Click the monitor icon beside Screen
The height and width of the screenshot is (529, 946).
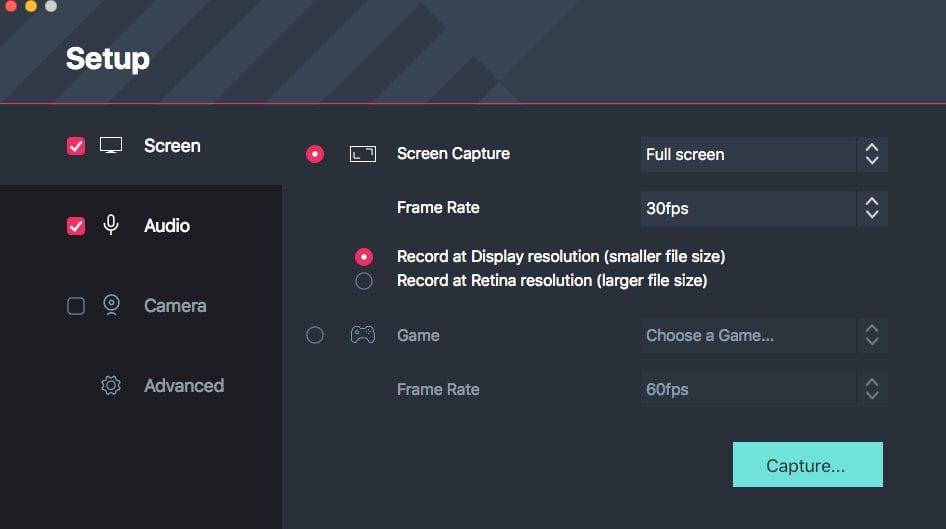(x=111, y=146)
